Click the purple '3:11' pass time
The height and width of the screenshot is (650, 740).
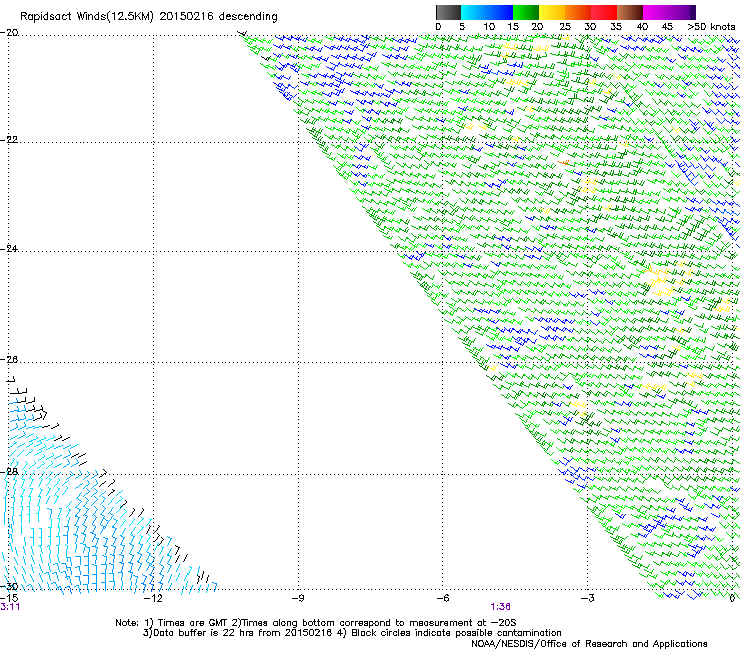click(x=10, y=607)
